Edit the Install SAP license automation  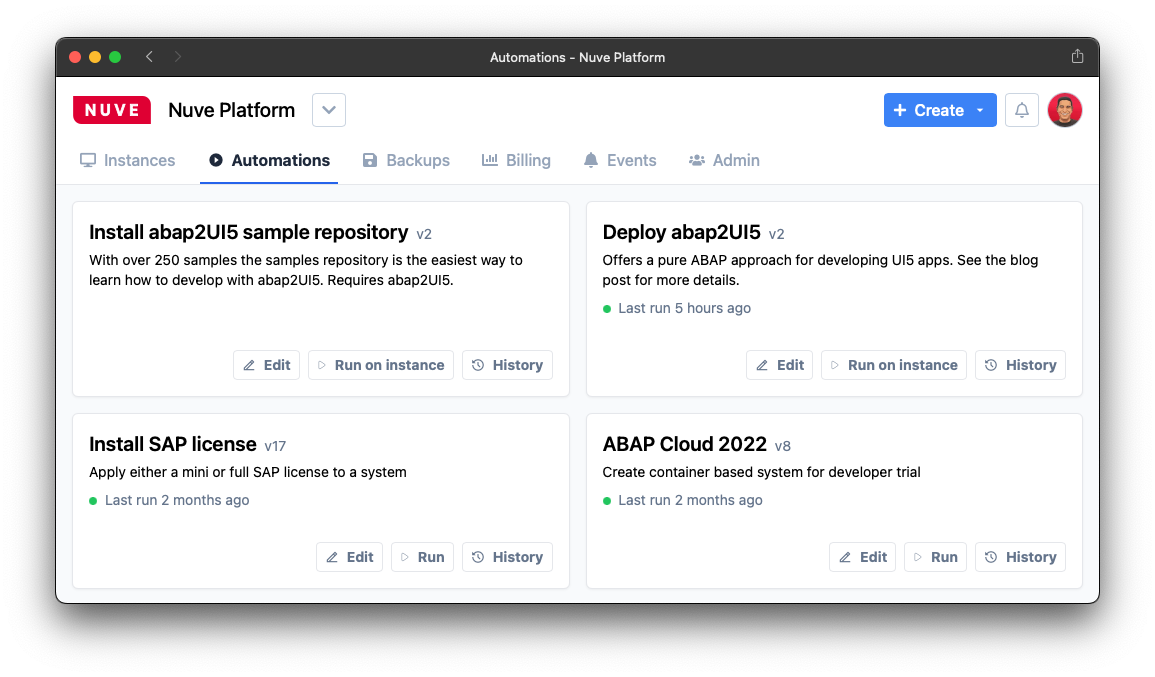(x=349, y=557)
